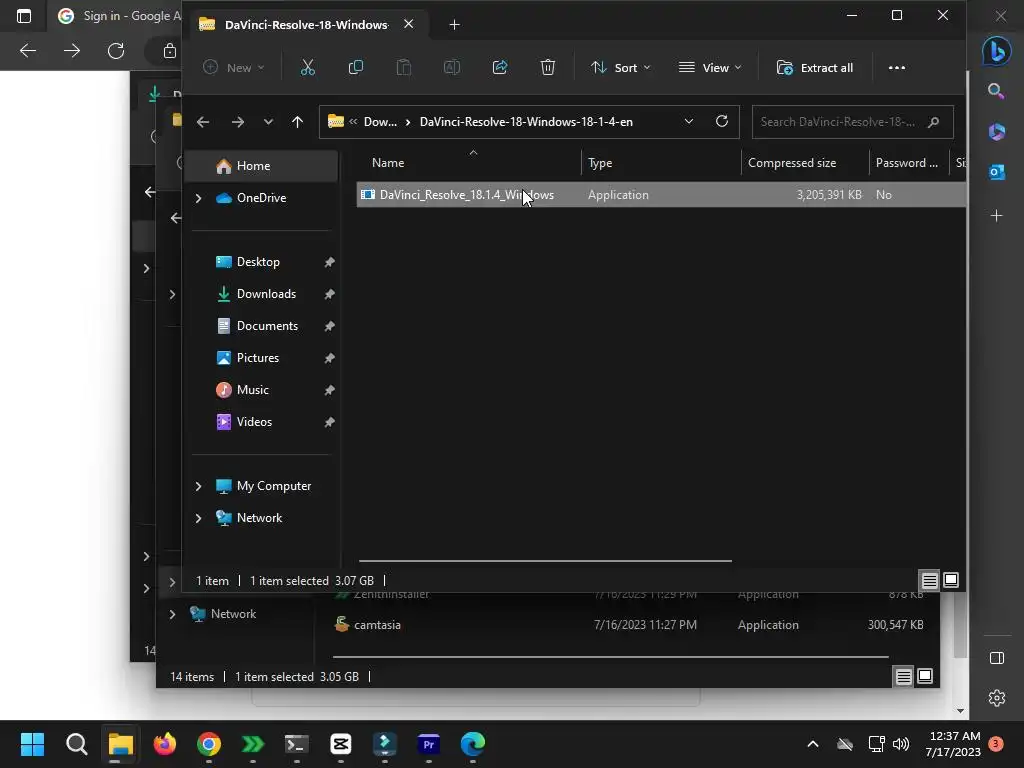Click the Delete trash can icon
The height and width of the screenshot is (768, 1024).
pos(547,67)
